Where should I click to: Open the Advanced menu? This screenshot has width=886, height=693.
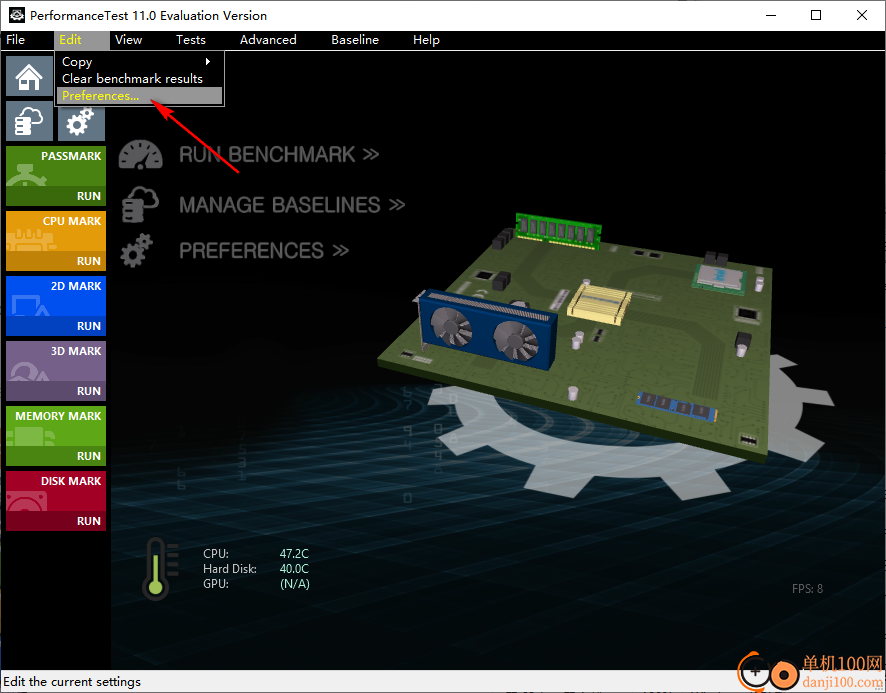(268, 40)
